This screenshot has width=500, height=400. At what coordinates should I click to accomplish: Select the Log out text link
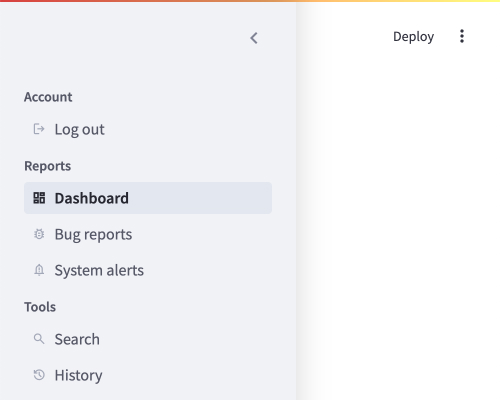coord(79,130)
